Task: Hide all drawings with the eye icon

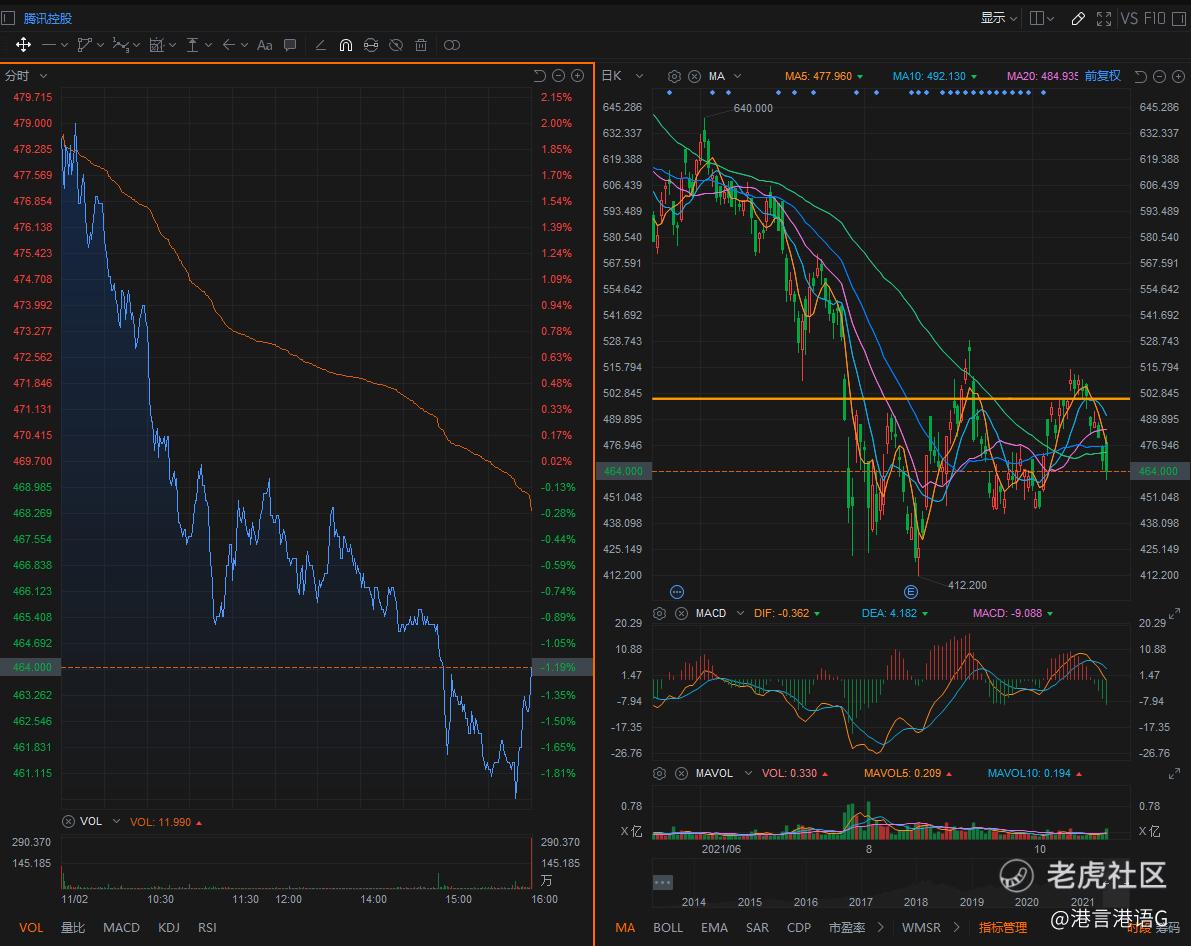Action: (x=396, y=45)
